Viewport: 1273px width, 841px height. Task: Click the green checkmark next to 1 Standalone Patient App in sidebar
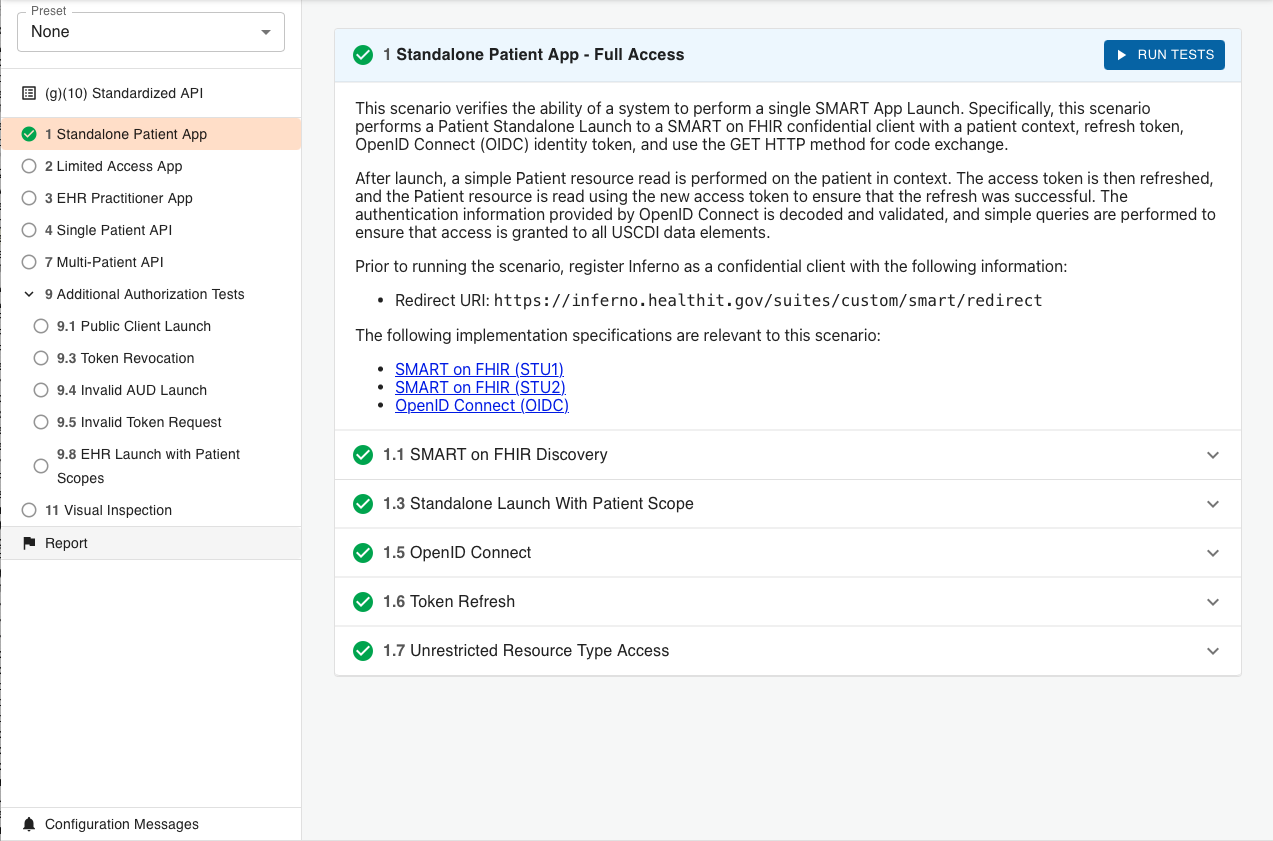(29, 134)
